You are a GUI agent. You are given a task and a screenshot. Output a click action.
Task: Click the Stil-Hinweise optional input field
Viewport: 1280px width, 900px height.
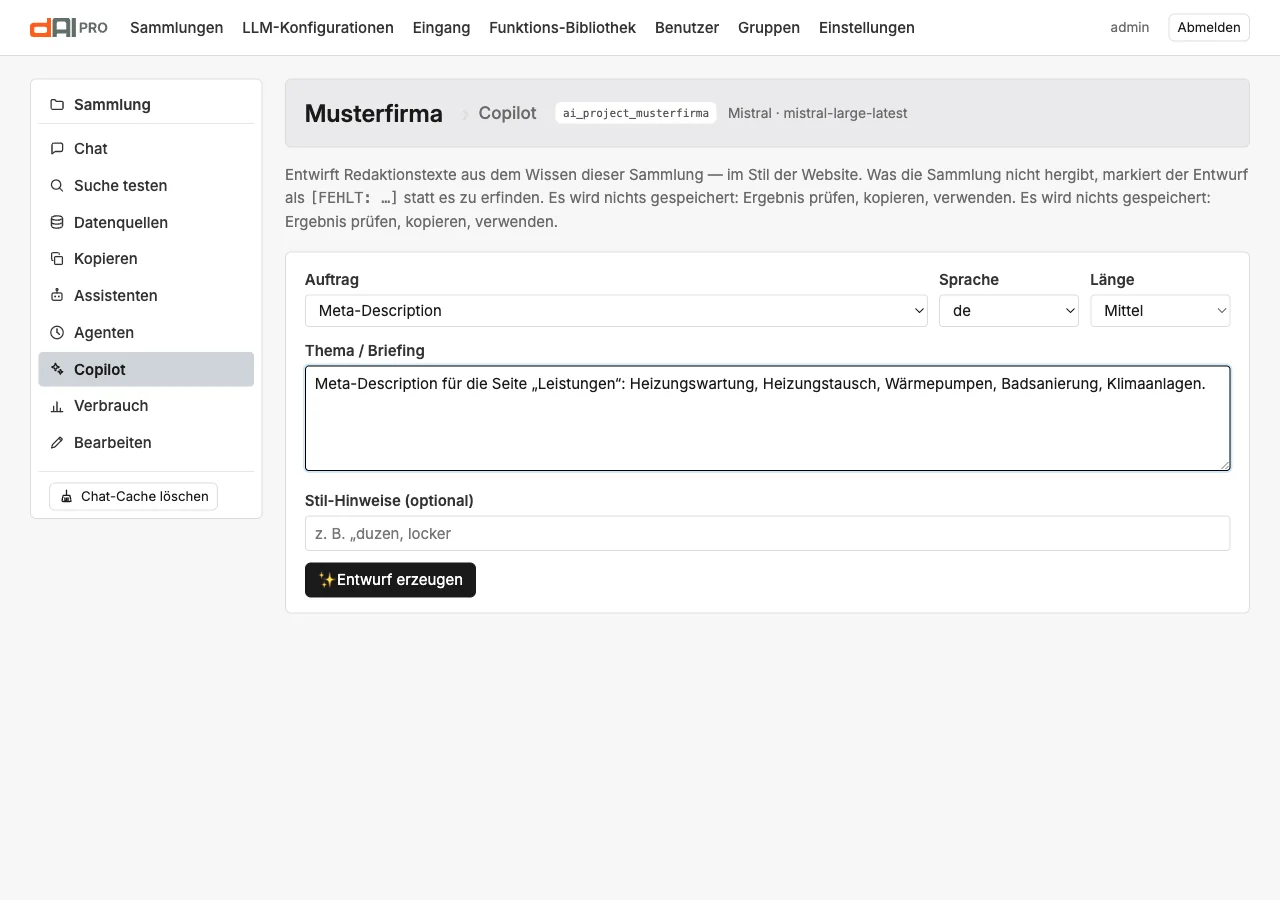tap(768, 534)
